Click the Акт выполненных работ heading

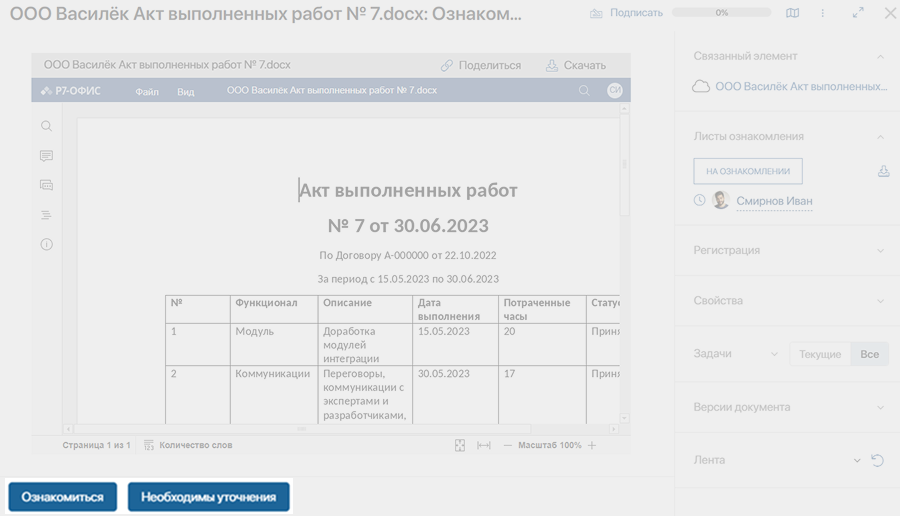[x=409, y=190]
